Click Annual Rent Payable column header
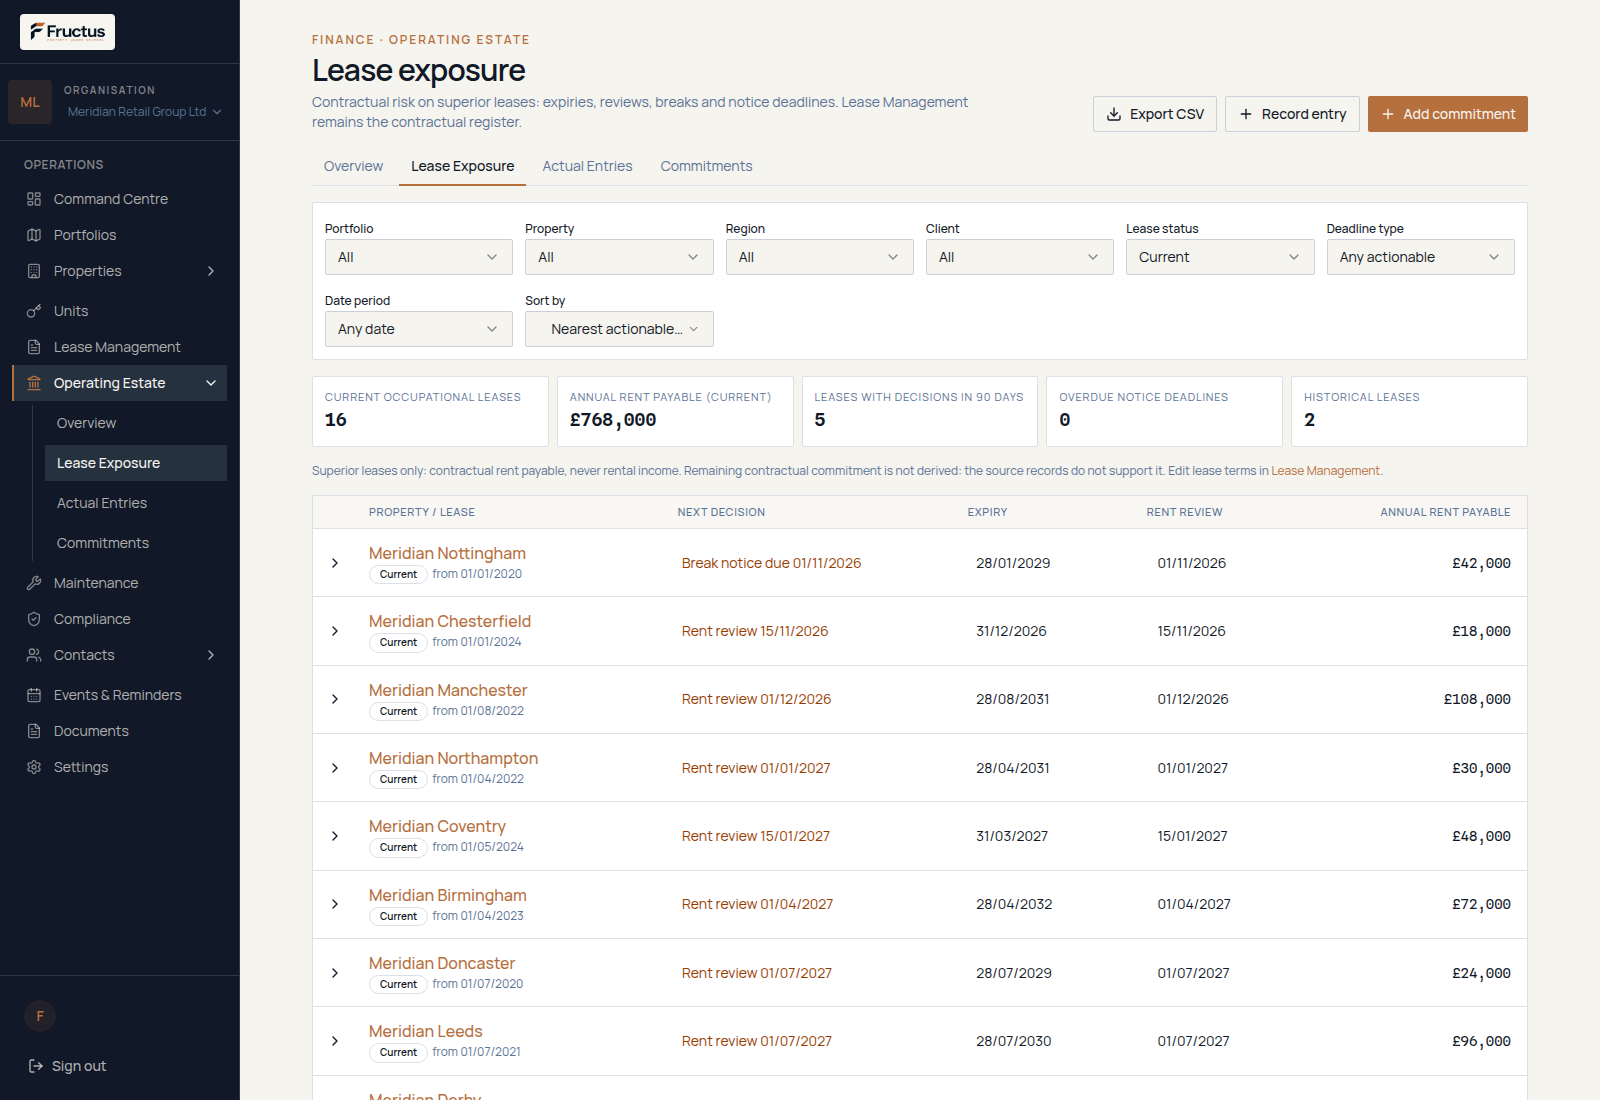This screenshot has height=1100, width=1600. [x=1445, y=512]
